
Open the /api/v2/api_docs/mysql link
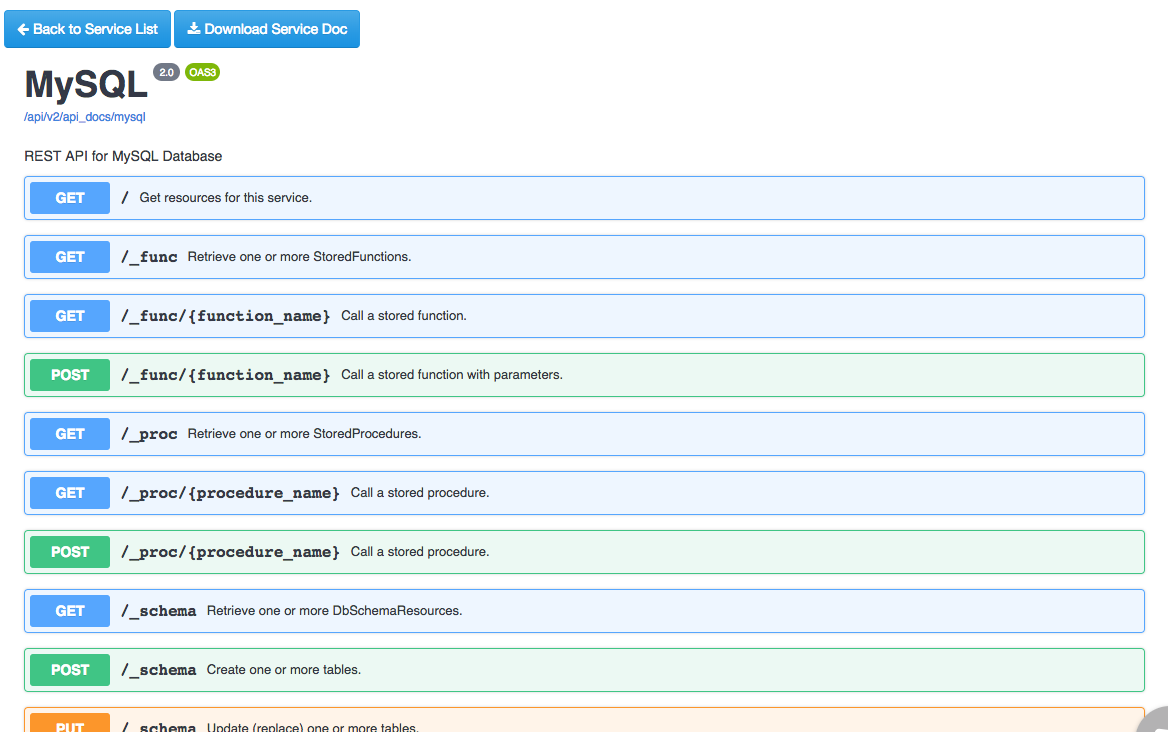pos(85,117)
